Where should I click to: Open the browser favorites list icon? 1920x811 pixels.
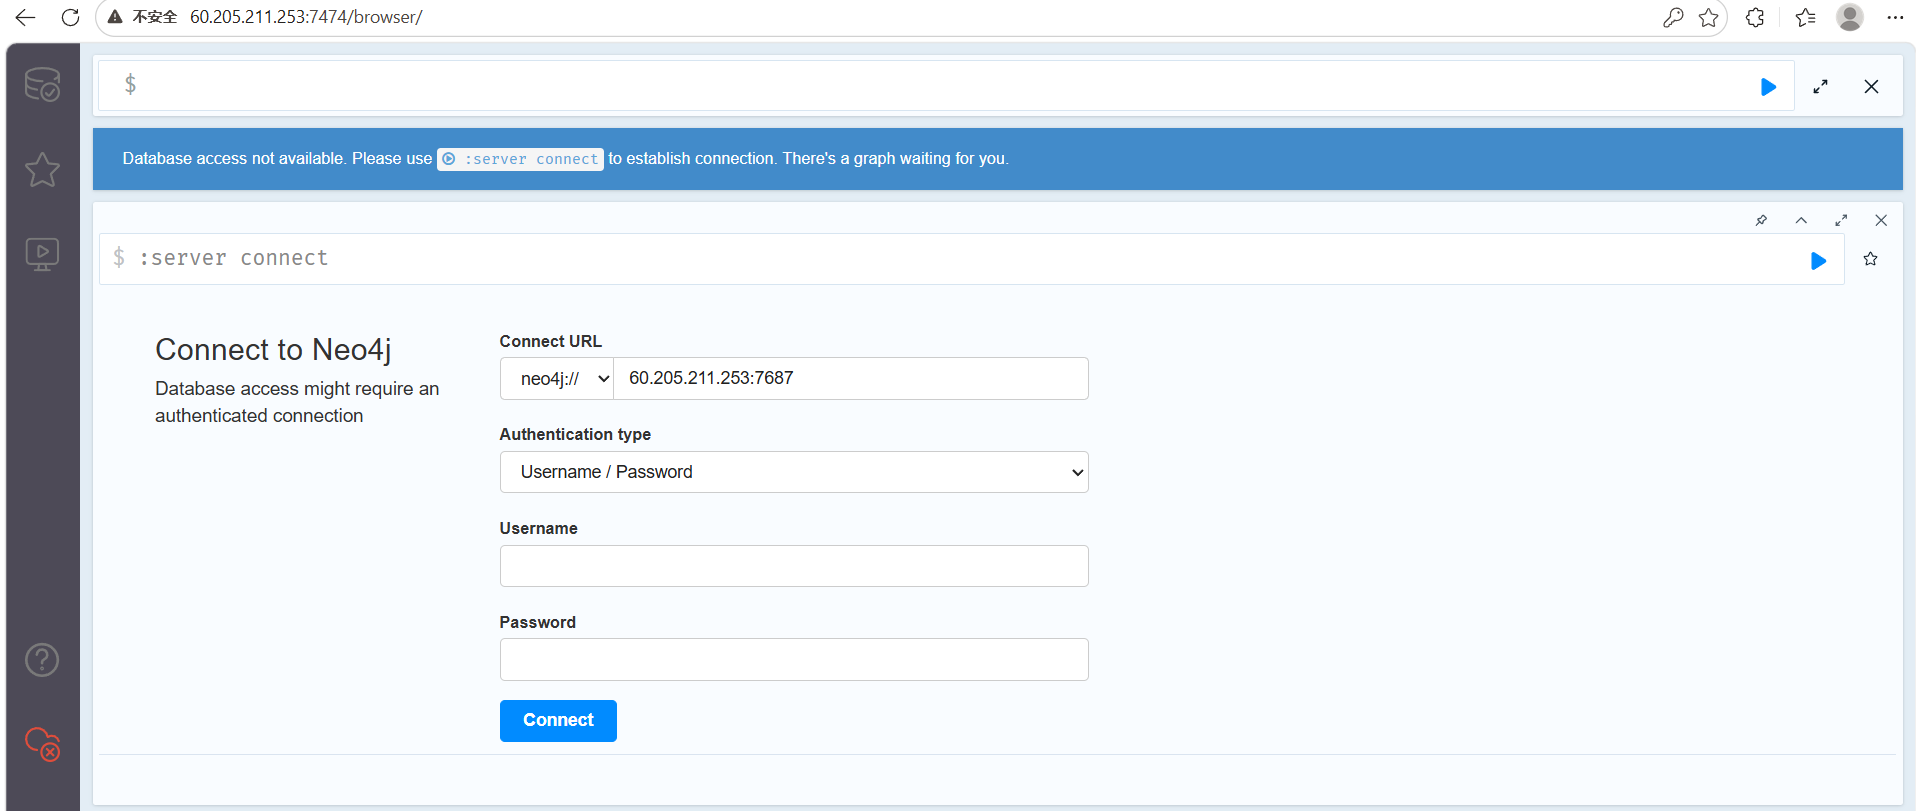point(1805,17)
